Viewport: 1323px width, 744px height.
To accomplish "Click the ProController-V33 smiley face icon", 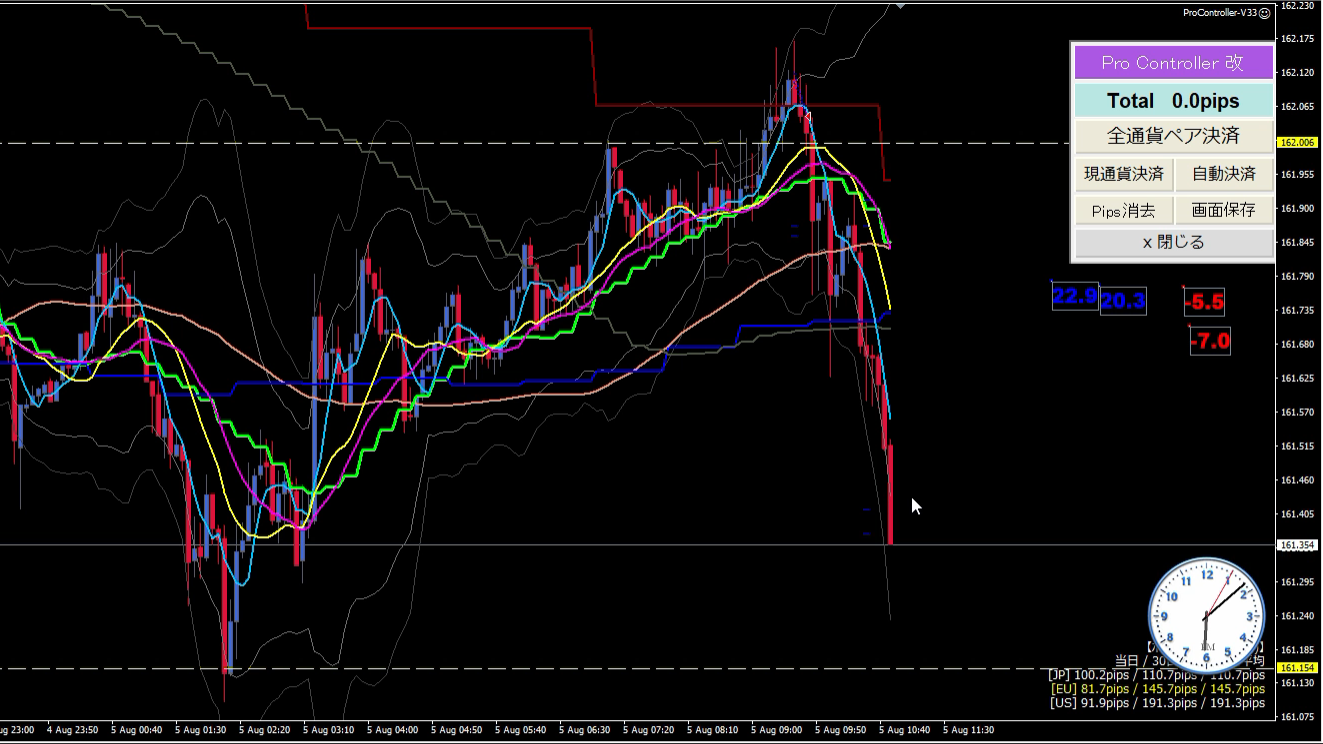I will [x=1264, y=12].
